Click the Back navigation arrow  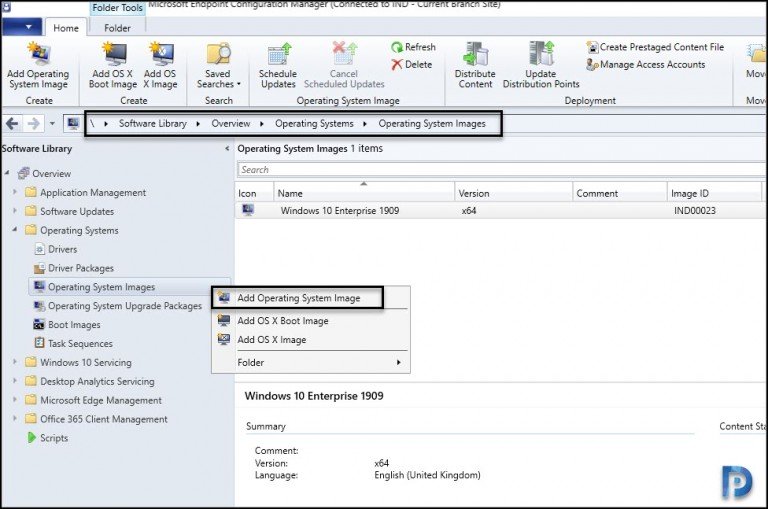[x=12, y=123]
